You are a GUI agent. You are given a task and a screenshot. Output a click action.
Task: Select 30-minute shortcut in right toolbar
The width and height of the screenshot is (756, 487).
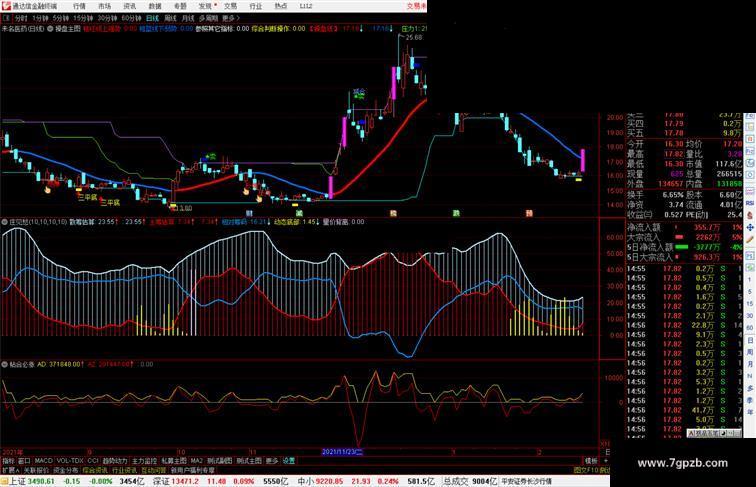pos(750,316)
